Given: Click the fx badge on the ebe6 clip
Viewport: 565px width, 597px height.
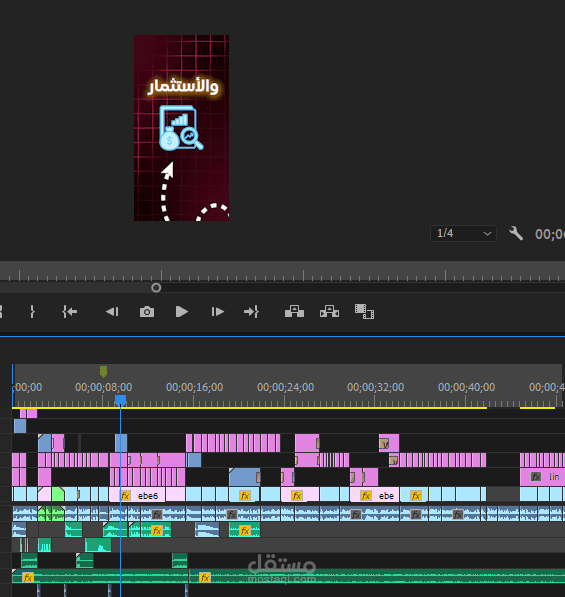Looking at the screenshot, I should click(125, 495).
